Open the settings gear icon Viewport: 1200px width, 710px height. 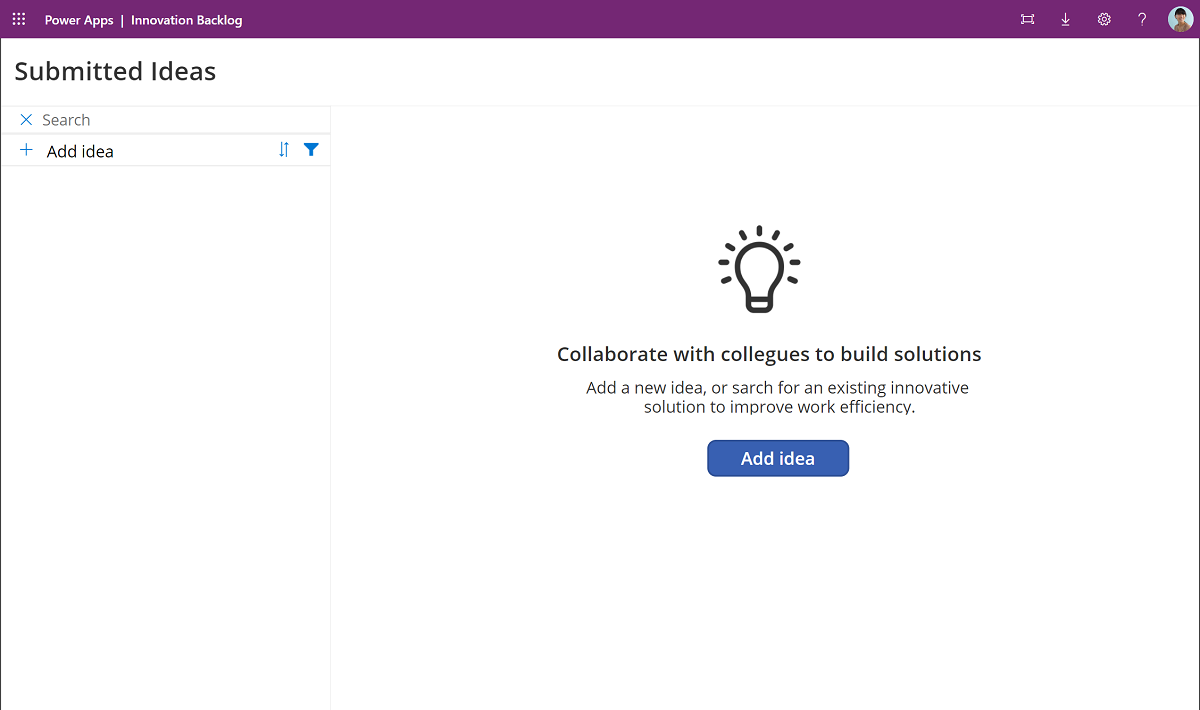[x=1104, y=19]
